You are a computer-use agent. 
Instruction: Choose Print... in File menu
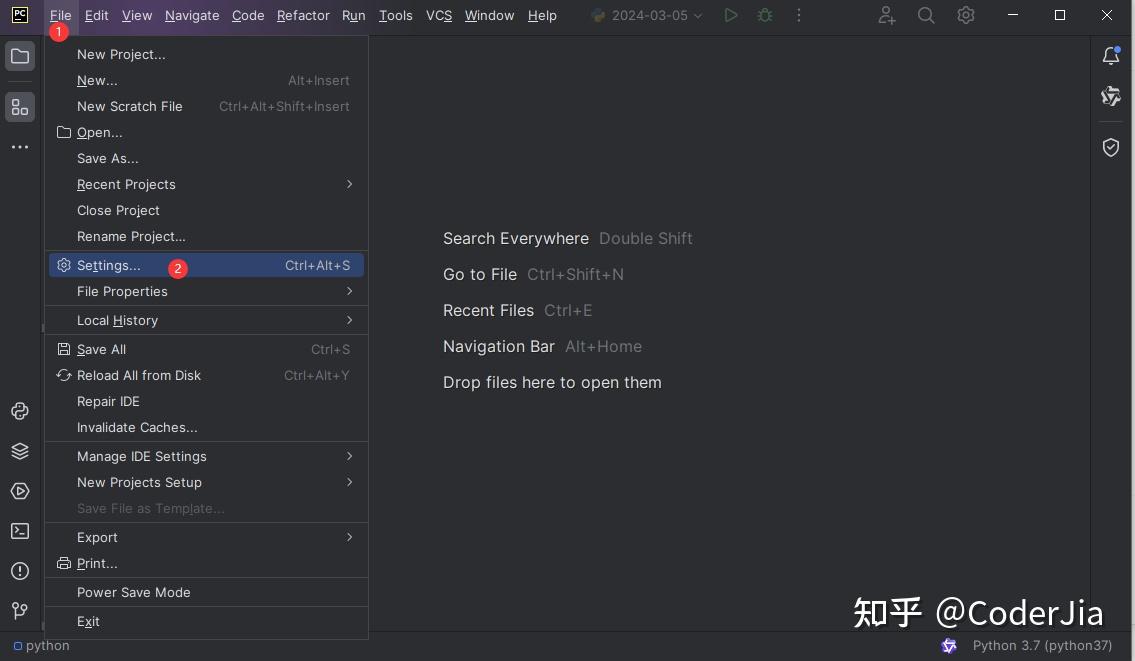(206, 564)
